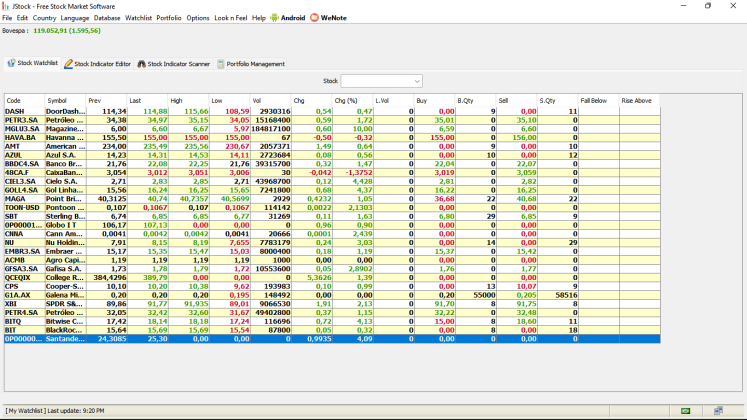
Task: Select the CIEL3.SA row code cell
Action: [x=25, y=181]
